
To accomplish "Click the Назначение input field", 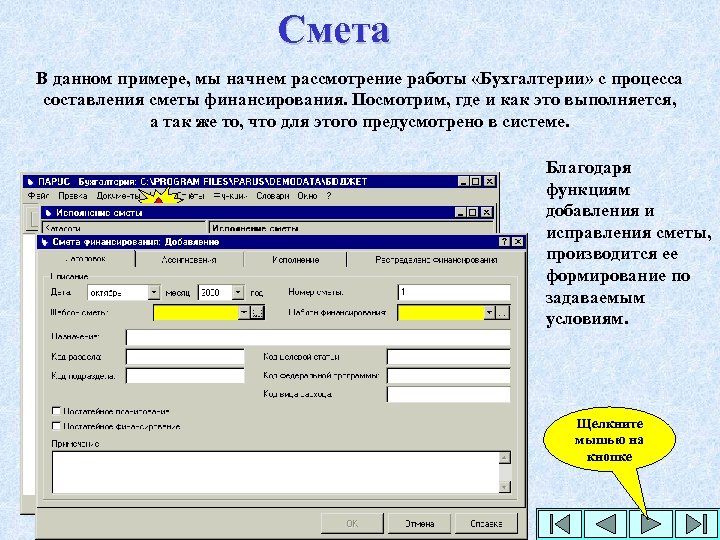I will click(318, 337).
